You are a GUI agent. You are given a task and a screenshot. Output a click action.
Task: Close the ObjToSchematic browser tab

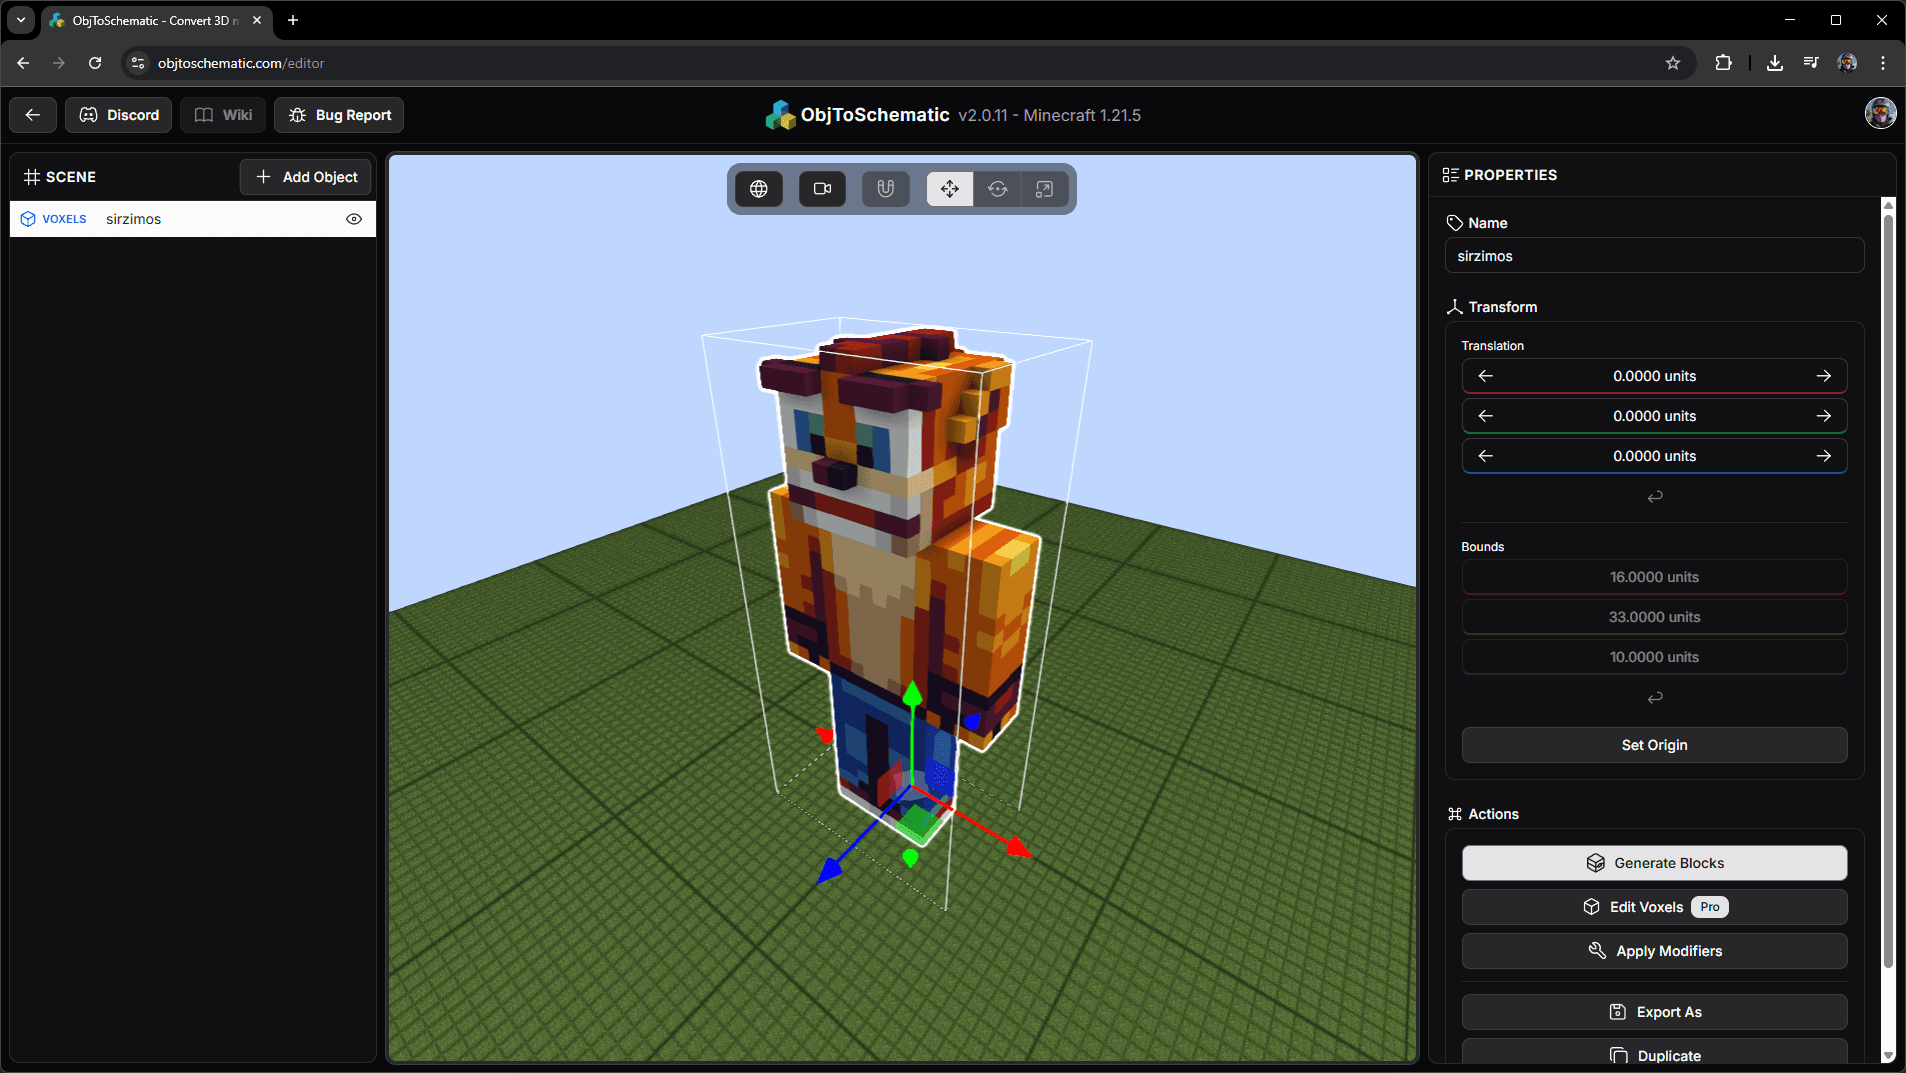point(257,20)
